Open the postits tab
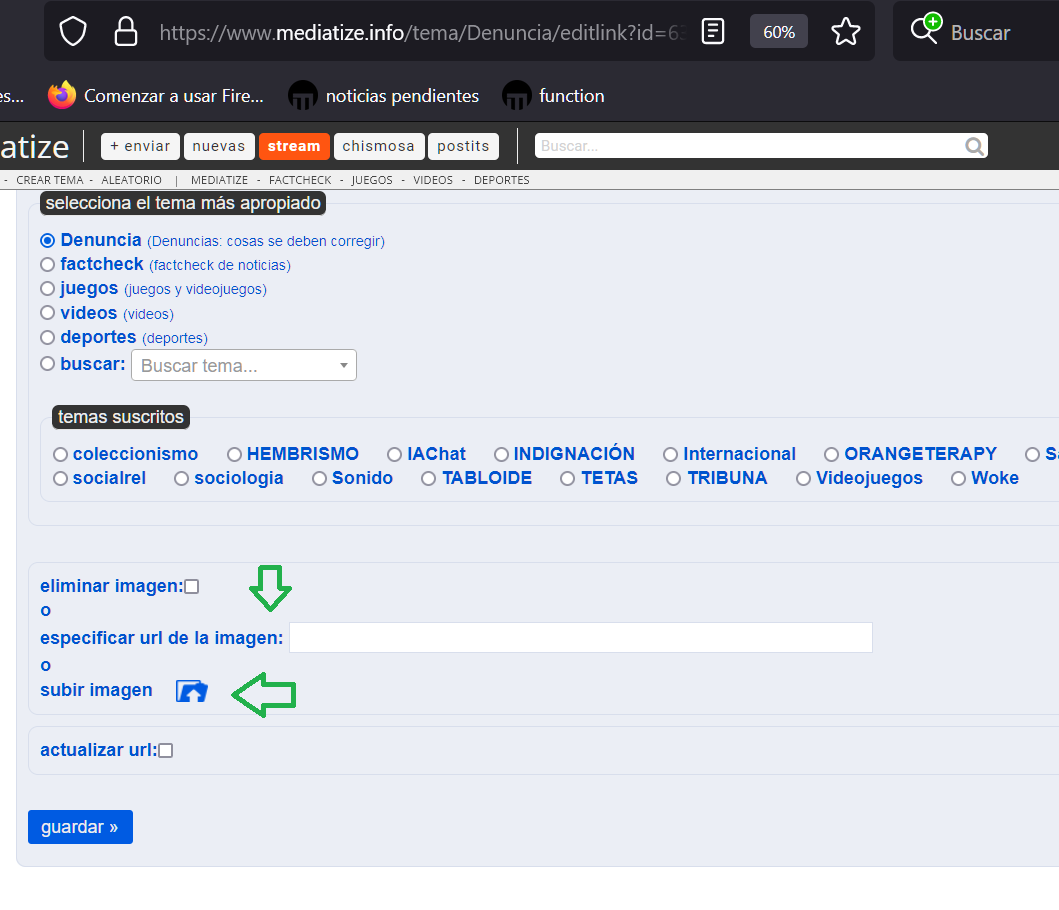 [x=463, y=146]
